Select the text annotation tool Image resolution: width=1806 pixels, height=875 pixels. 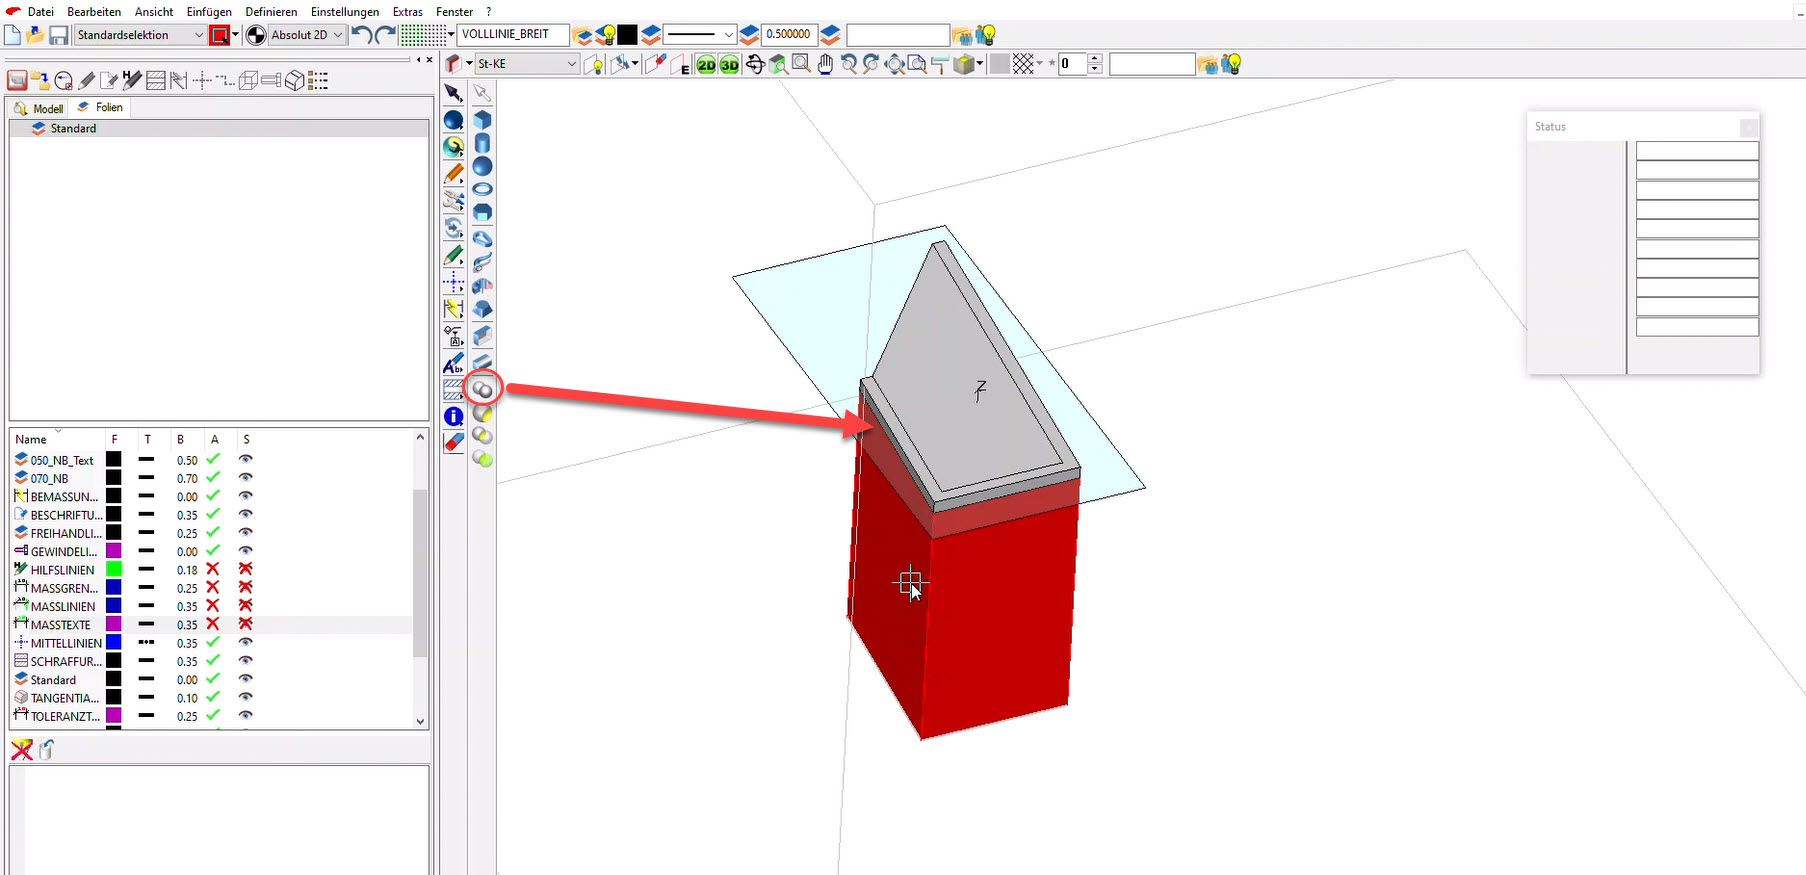pos(453,363)
